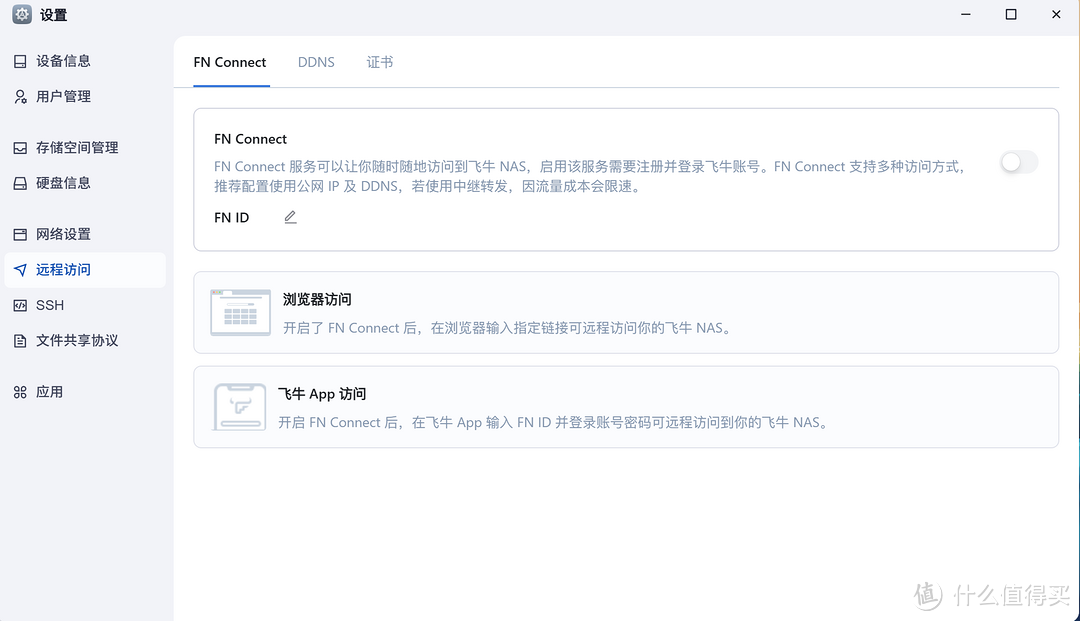Open 网络设置 using its sidebar icon
1080x621 pixels.
20,234
